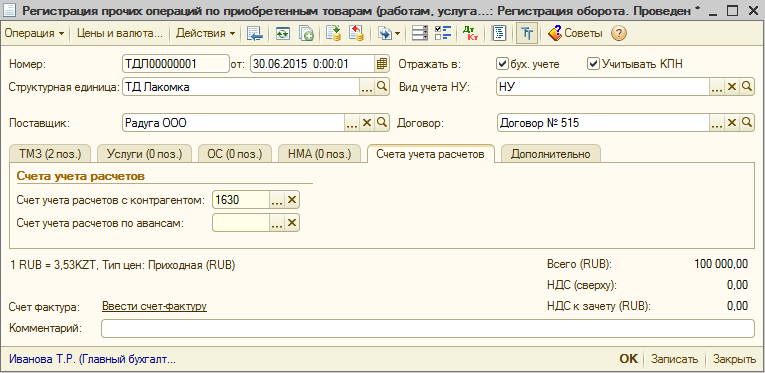Open the Операция dropdown menu
This screenshot has width=765, height=373.
coord(34,34)
